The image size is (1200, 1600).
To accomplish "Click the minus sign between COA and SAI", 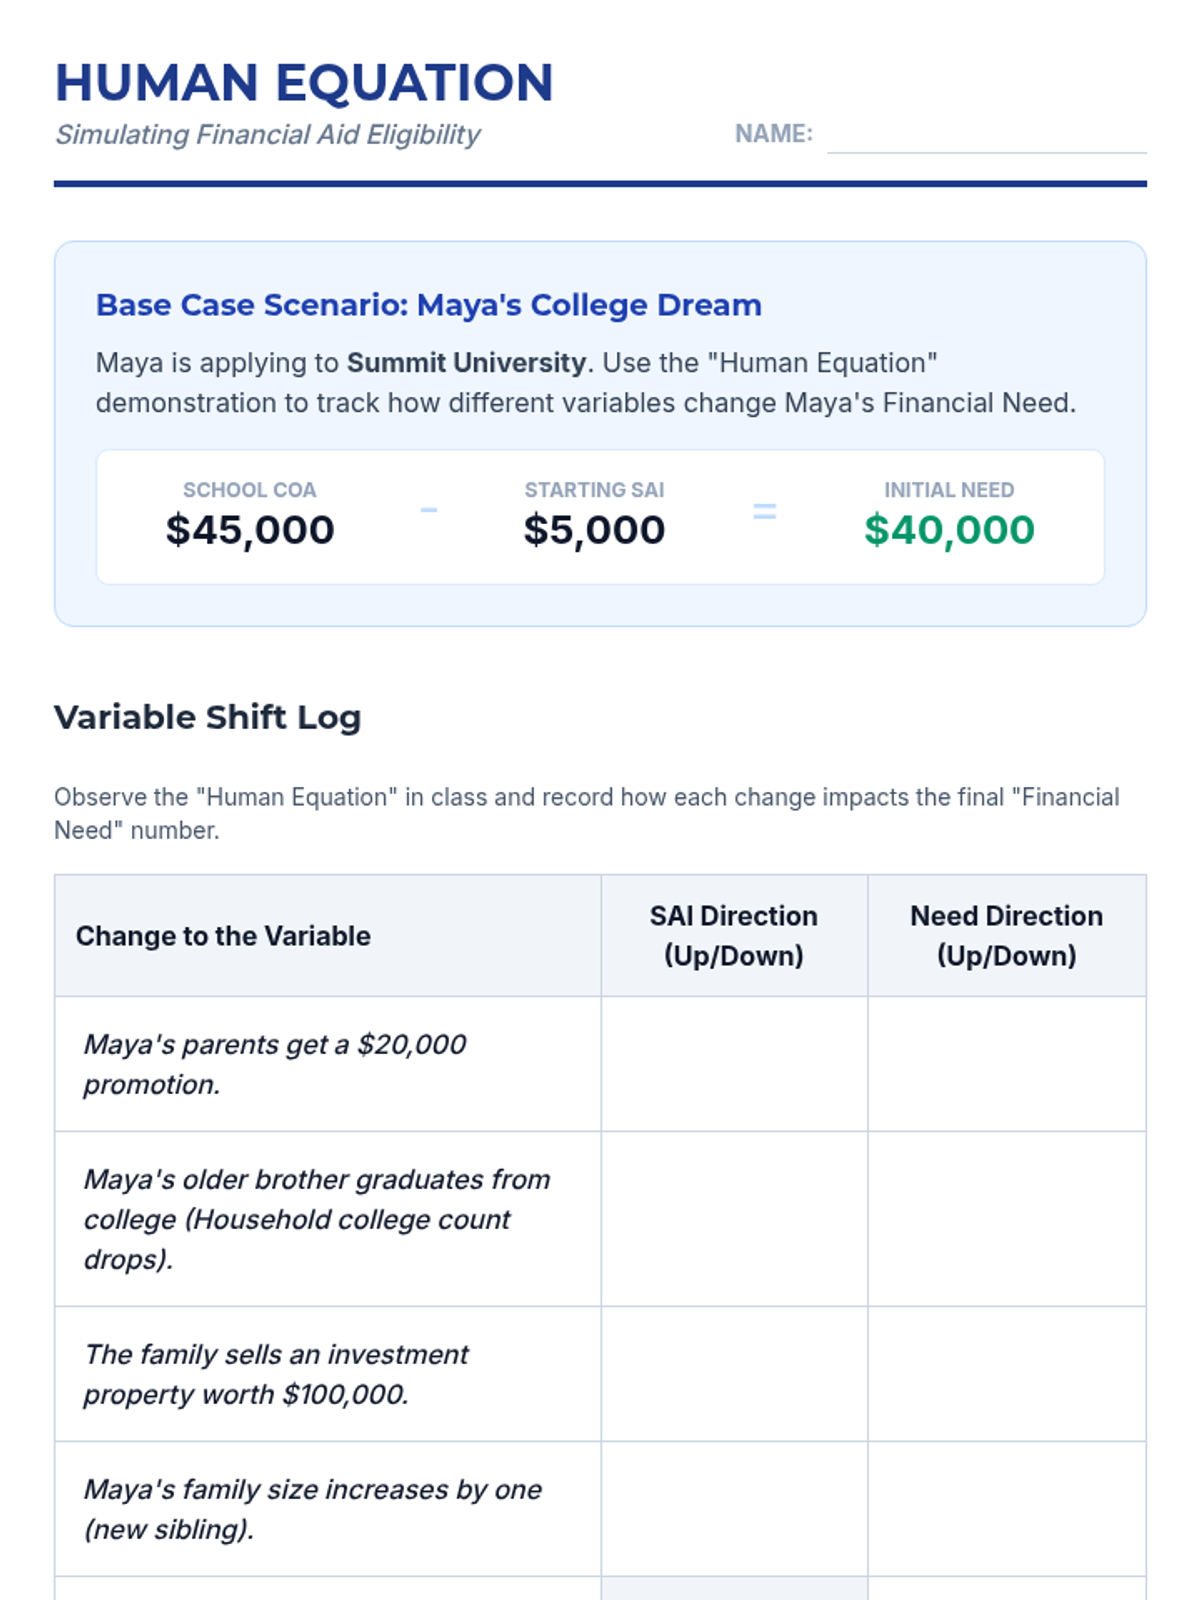I will pos(429,511).
